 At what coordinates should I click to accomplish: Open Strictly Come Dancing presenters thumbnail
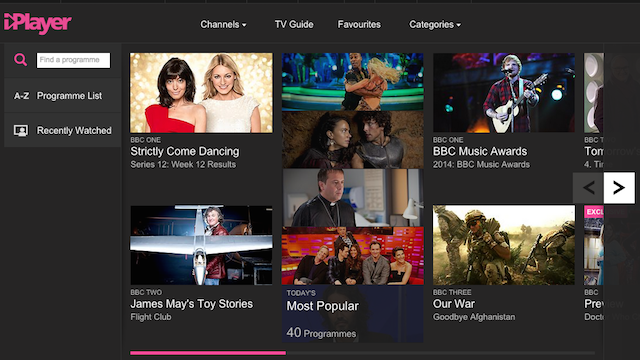(x=201, y=93)
